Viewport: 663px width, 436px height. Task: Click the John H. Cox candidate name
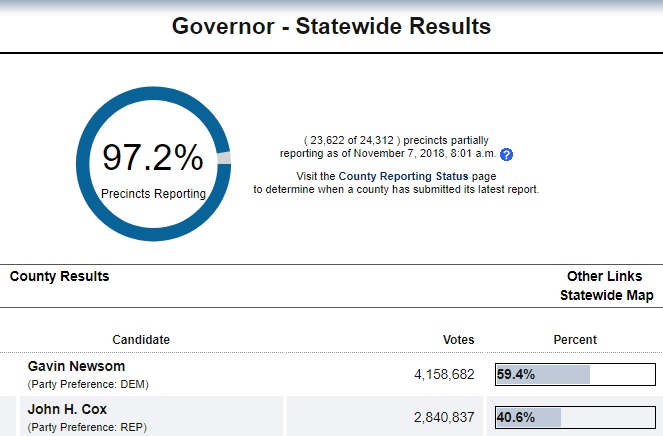(x=67, y=409)
